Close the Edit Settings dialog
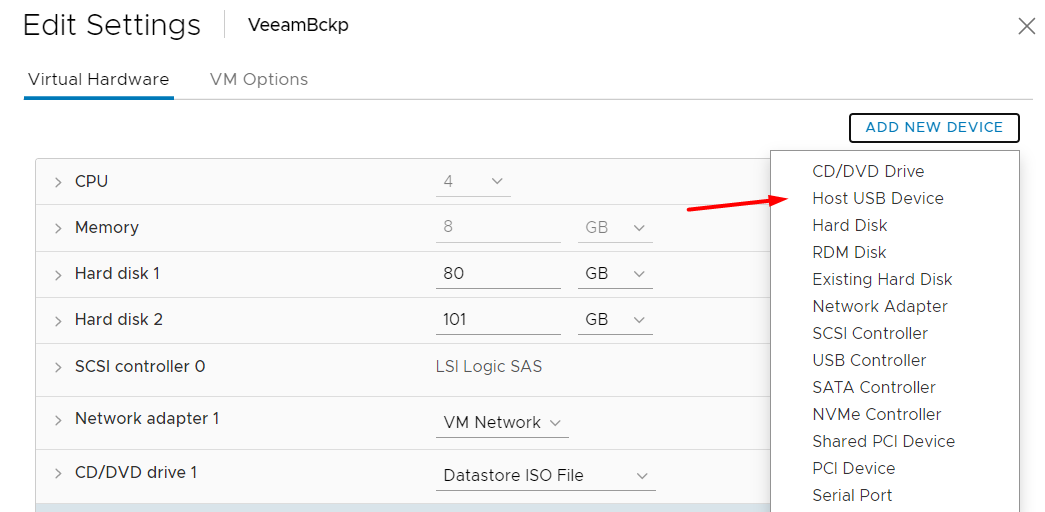 coord(1026,27)
